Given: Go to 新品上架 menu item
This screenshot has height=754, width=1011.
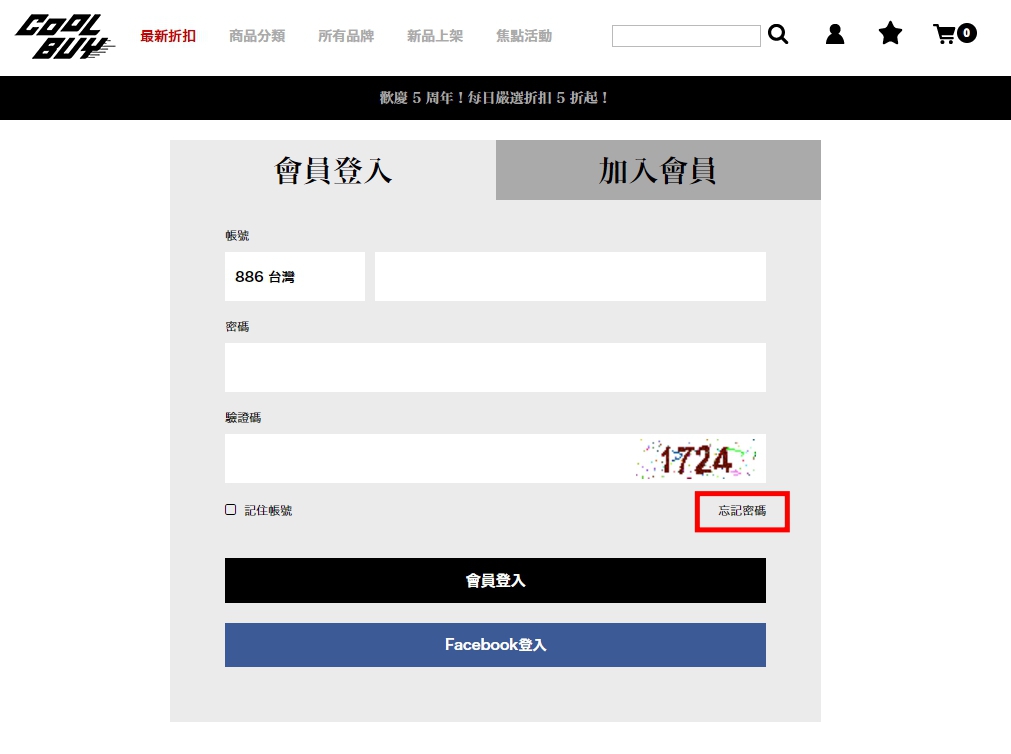Looking at the screenshot, I should tap(435, 36).
